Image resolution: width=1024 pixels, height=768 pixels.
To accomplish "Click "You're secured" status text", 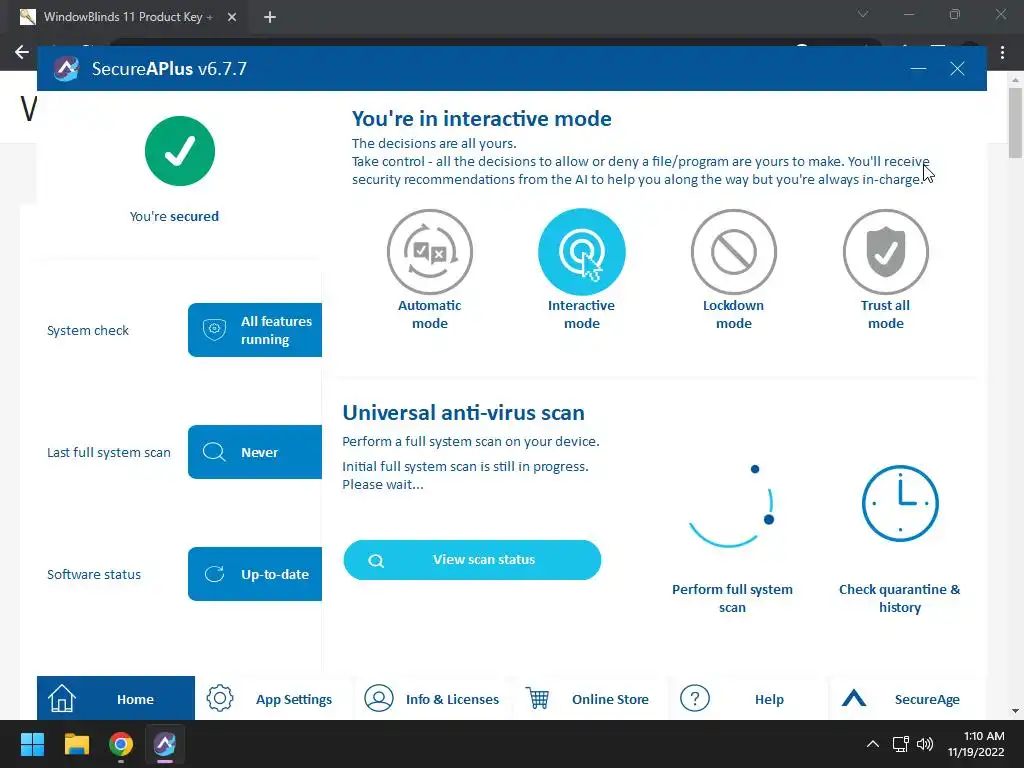I will point(174,216).
